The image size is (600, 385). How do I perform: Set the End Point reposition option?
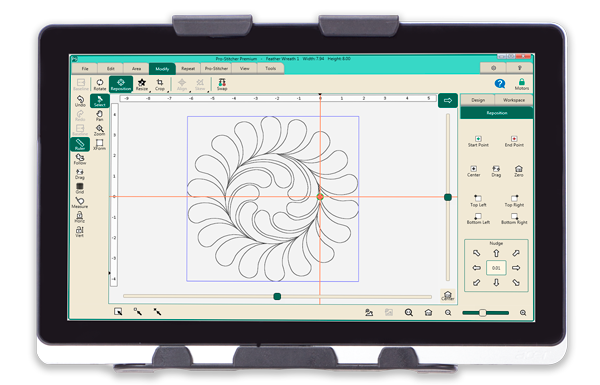[x=514, y=141]
